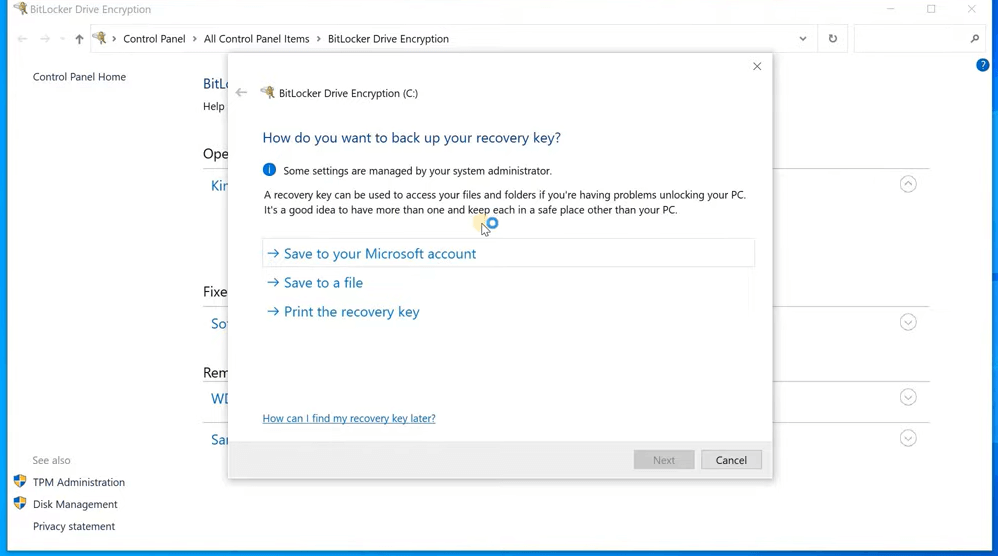Click the shield icon beside Disk Management

point(20,504)
